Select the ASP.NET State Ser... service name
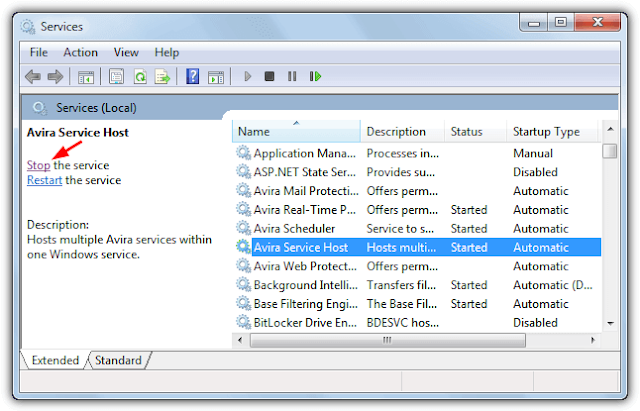The image size is (640, 411). [304, 172]
